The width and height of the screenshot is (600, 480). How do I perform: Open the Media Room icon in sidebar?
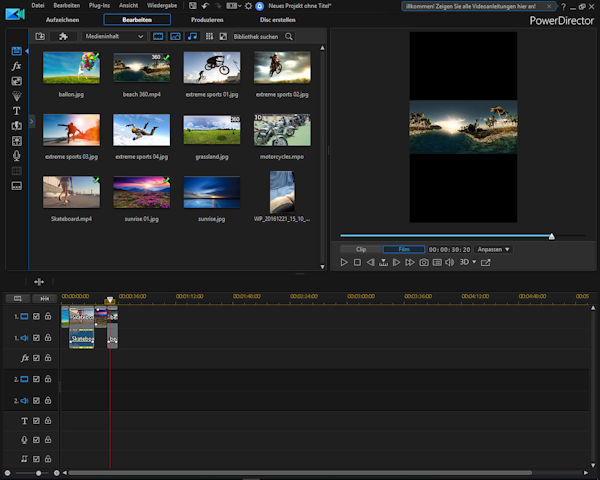pyautogui.click(x=16, y=51)
